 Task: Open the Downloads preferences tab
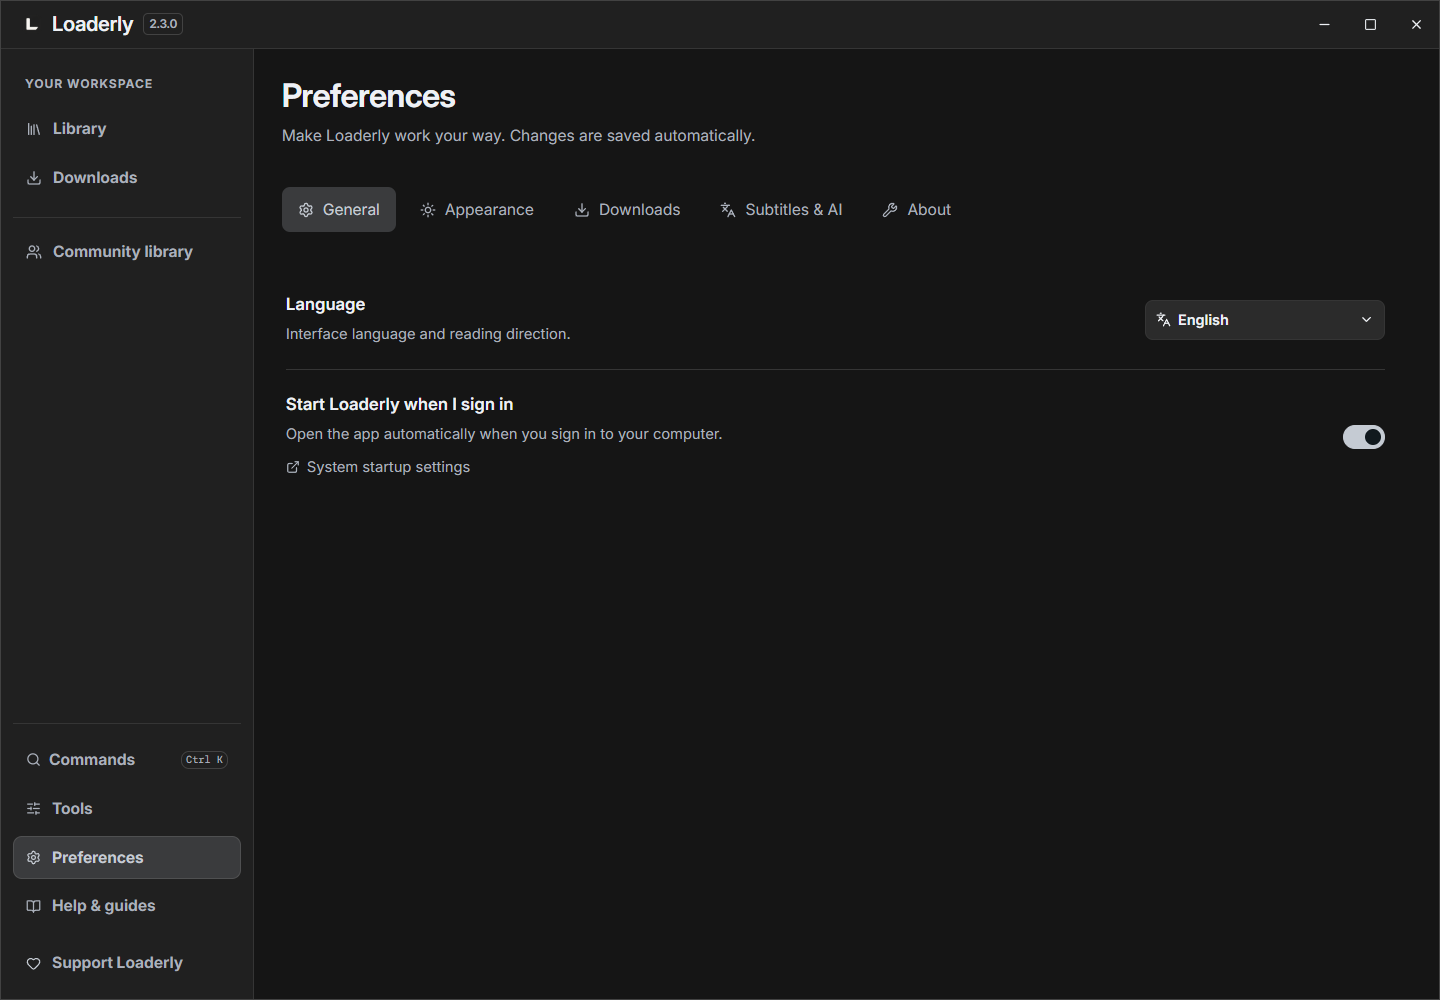627,210
